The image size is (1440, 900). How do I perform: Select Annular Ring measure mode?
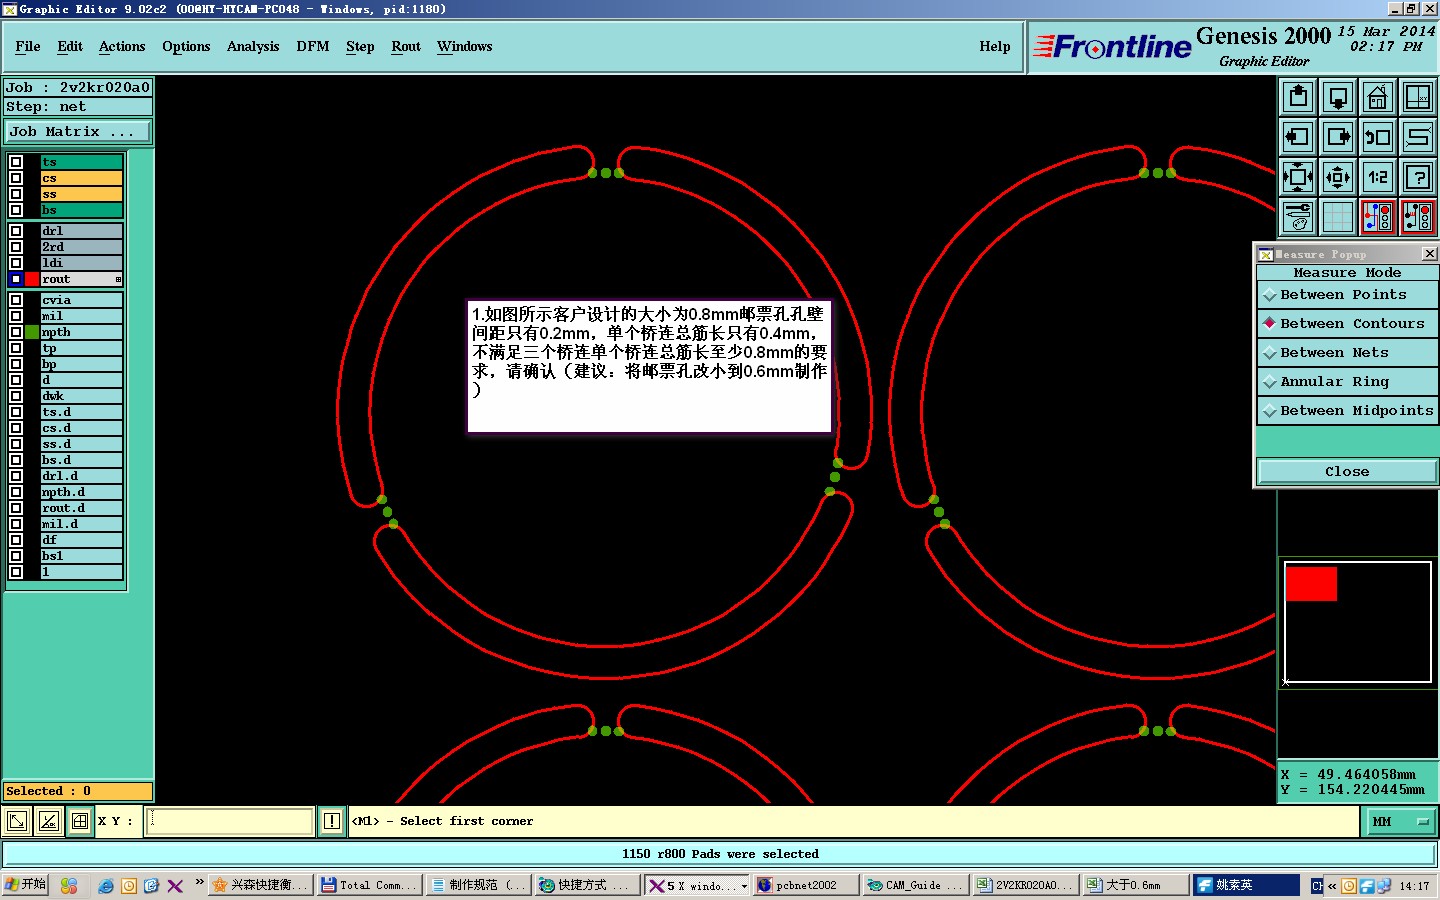coord(1347,382)
